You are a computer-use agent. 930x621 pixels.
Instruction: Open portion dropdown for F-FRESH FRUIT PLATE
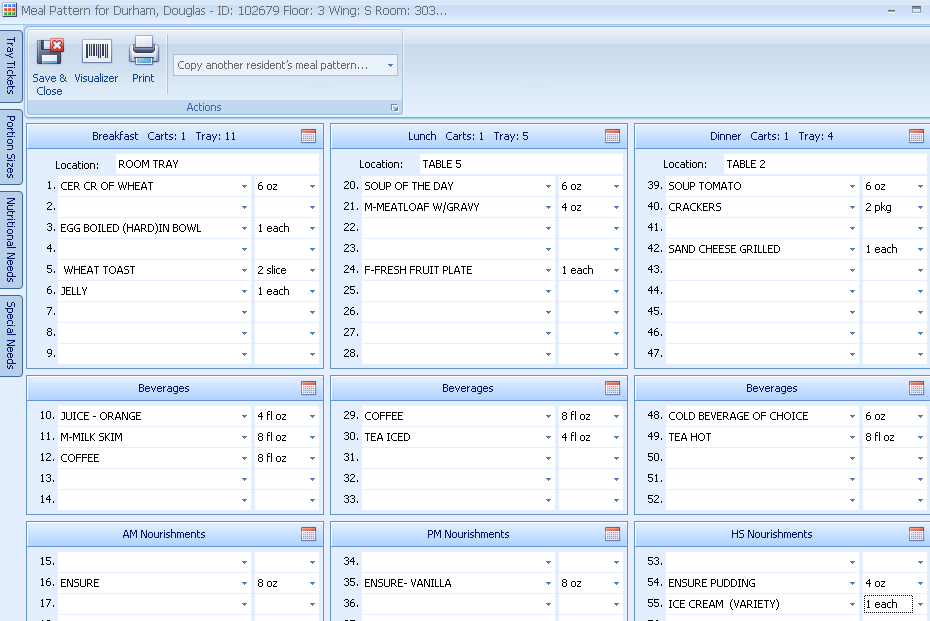tap(616, 270)
